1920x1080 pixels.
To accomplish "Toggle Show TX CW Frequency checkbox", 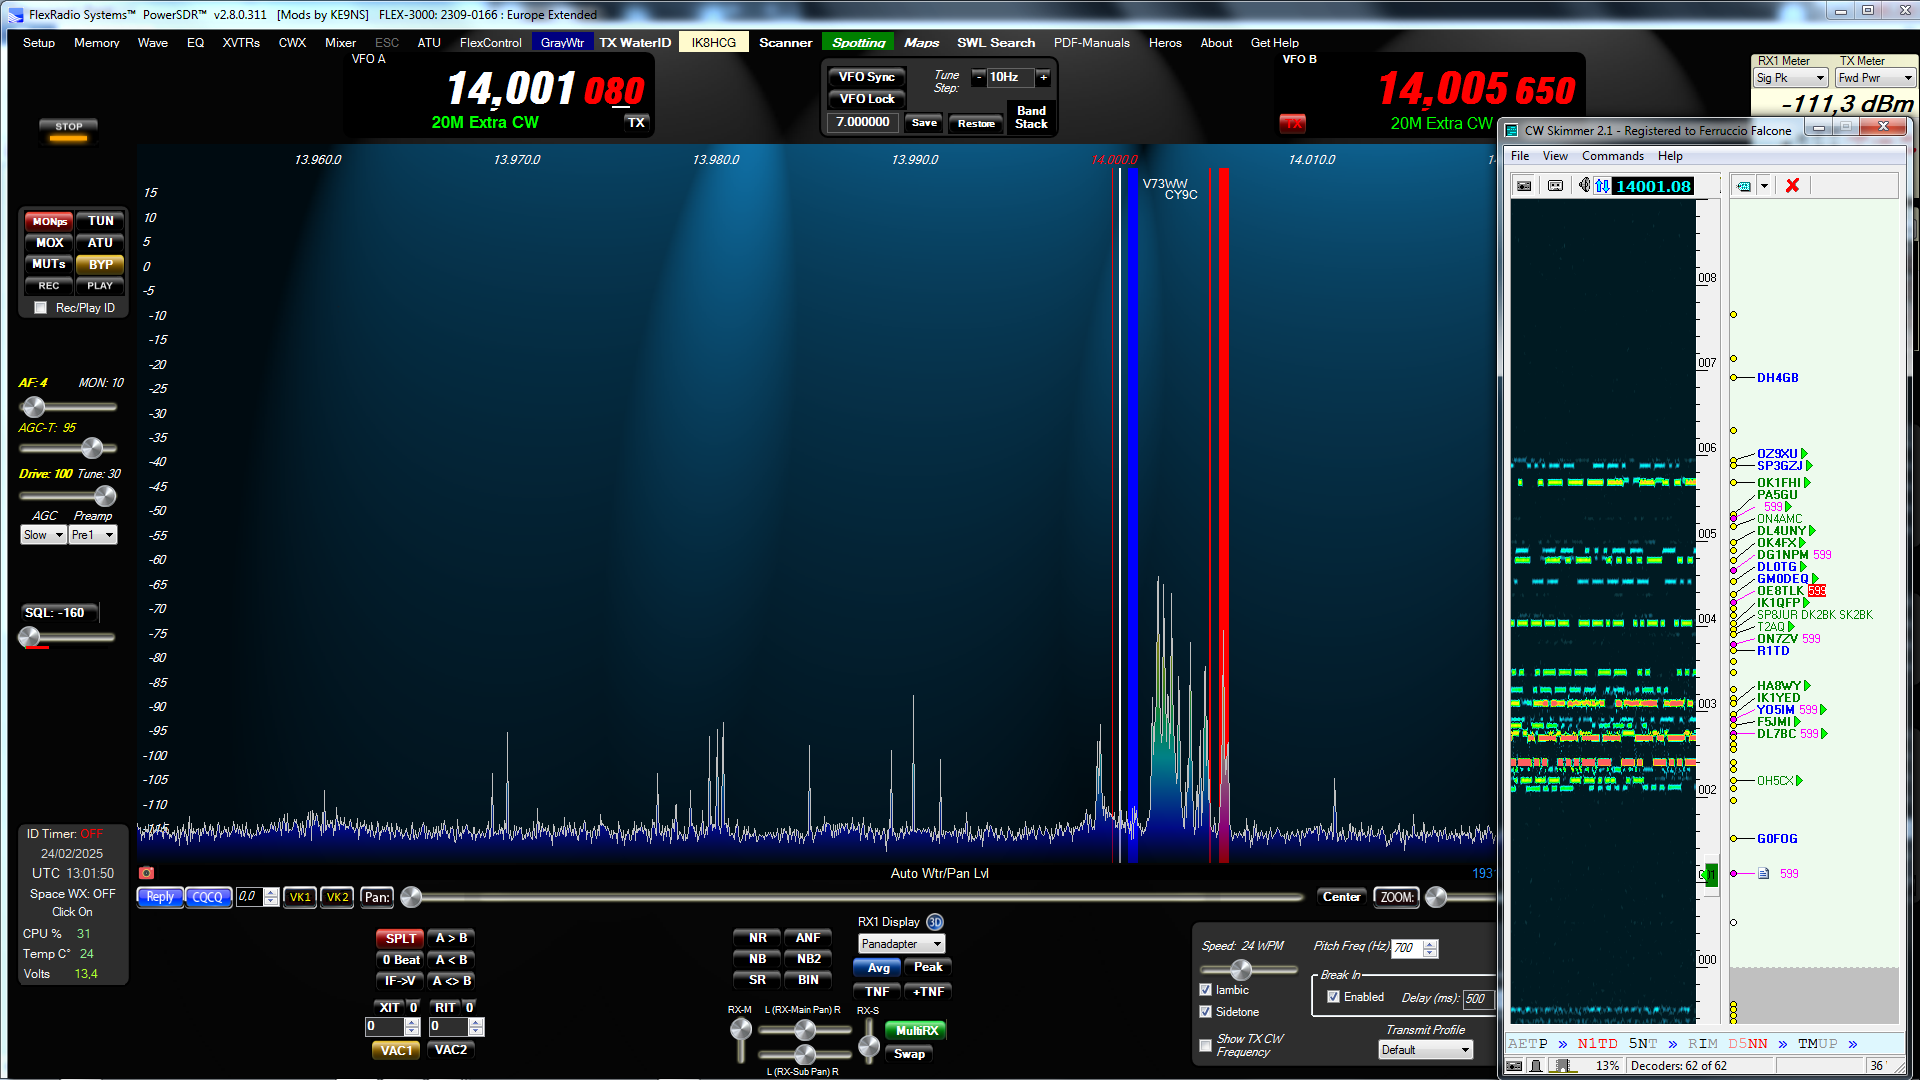I will pos(1206,1046).
